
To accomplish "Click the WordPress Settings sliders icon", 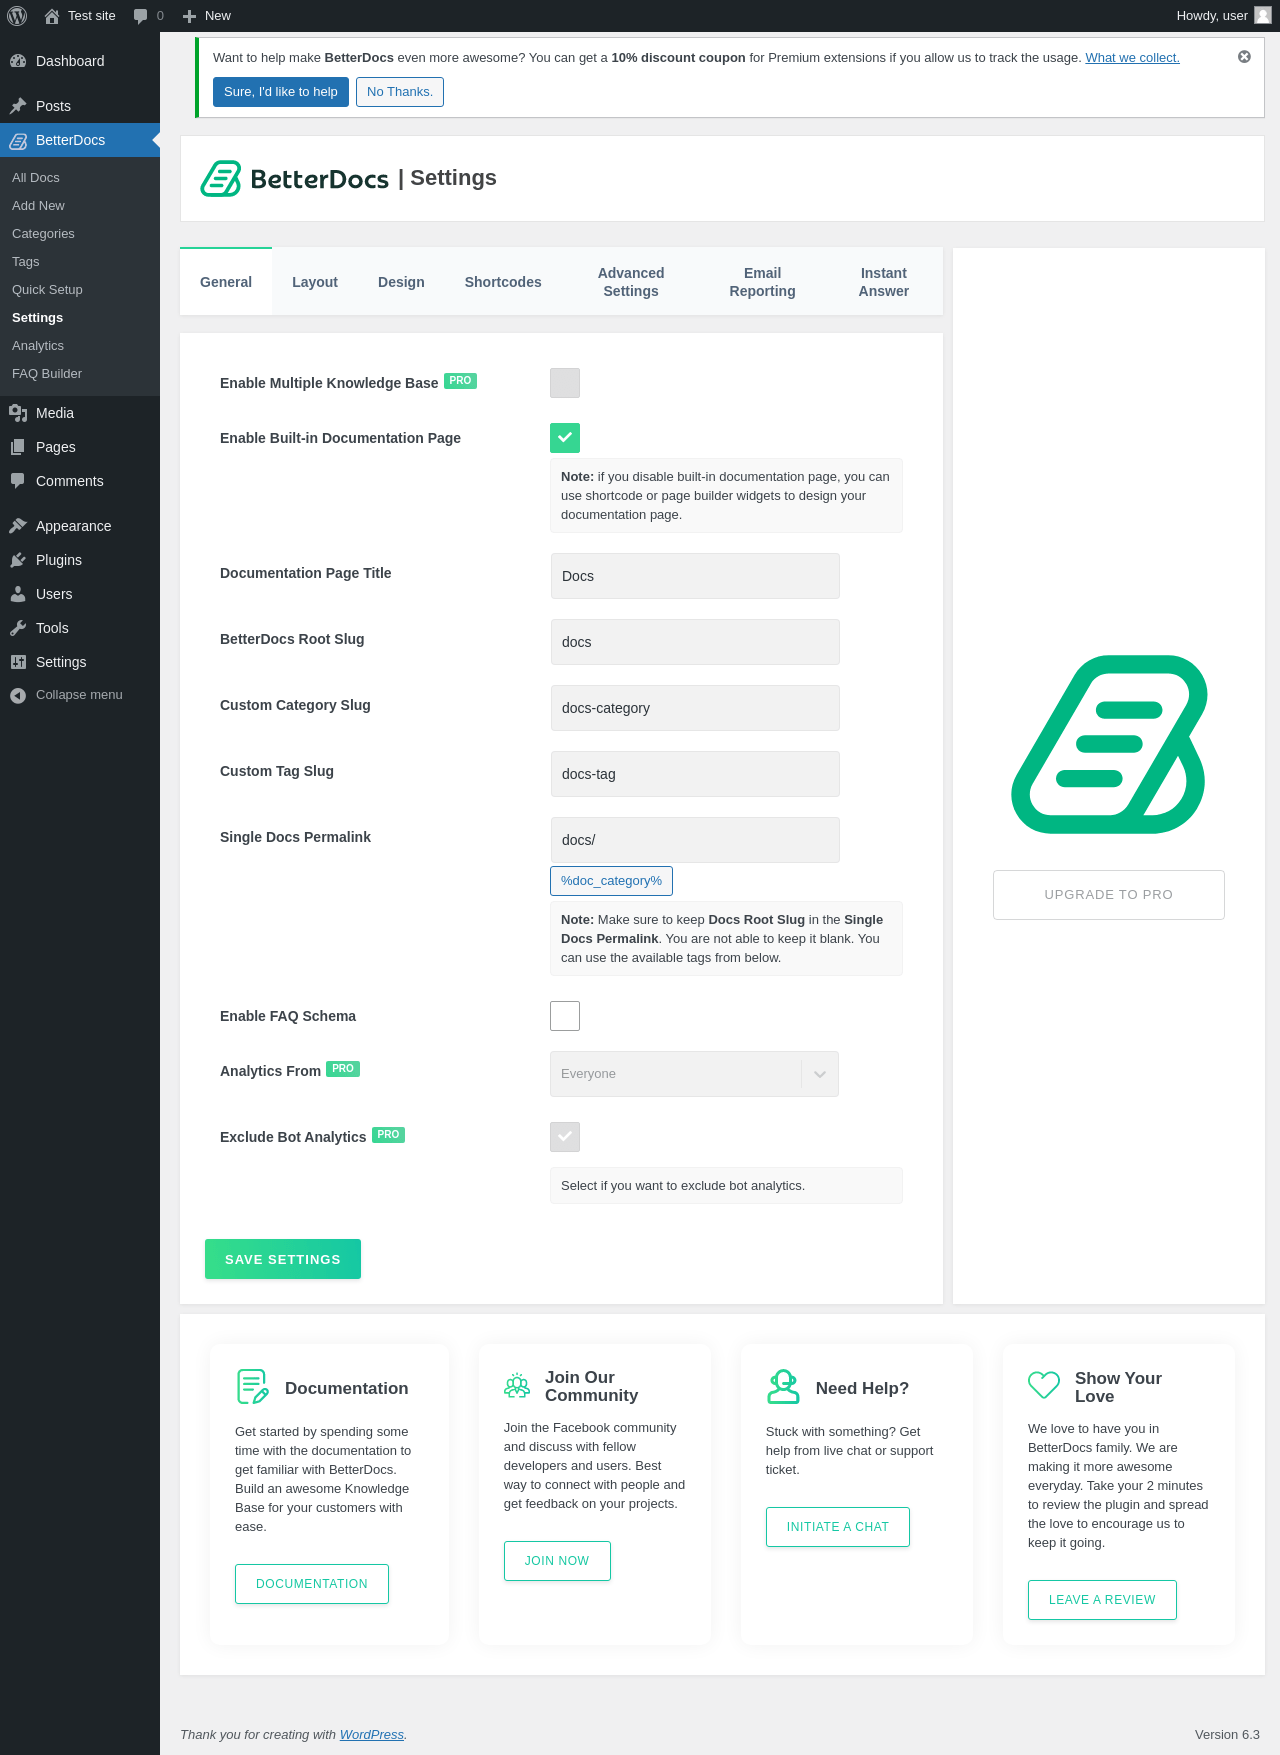I will [x=18, y=662].
